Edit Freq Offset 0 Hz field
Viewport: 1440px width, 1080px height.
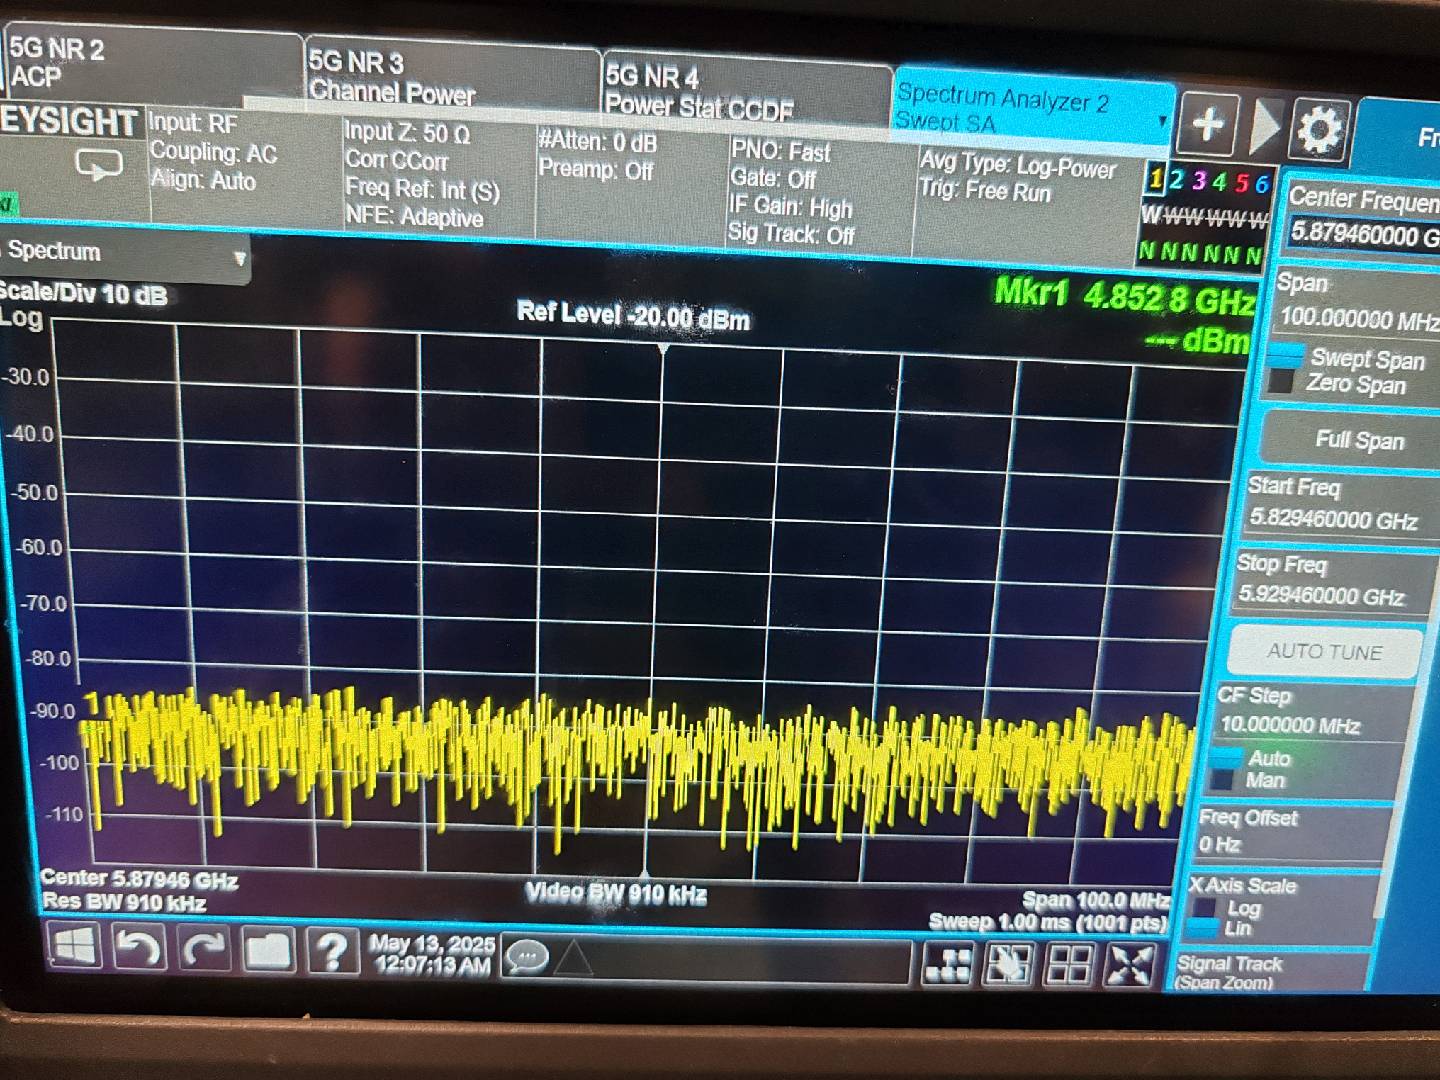[1292, 844]
